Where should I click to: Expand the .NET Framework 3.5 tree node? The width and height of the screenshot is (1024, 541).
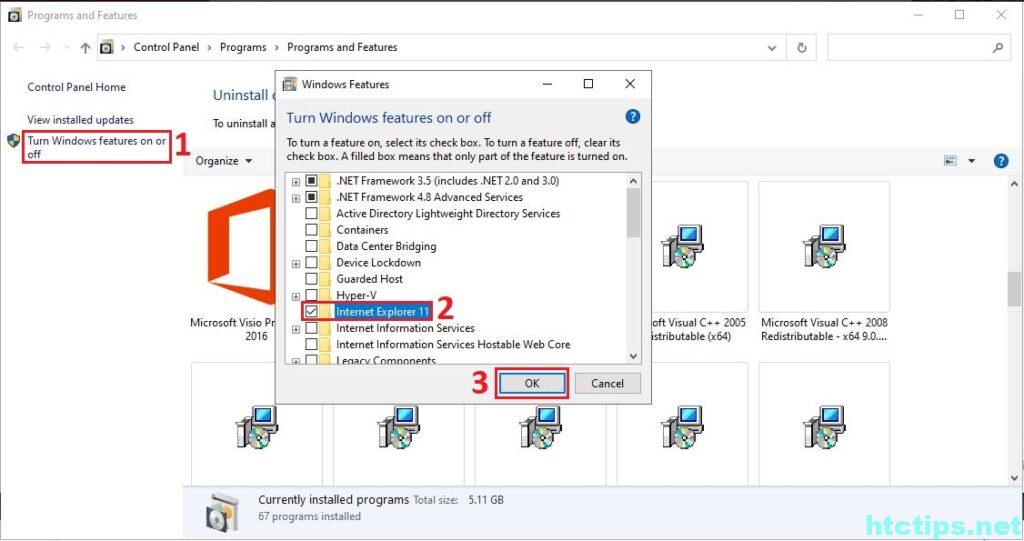(296, 181)
